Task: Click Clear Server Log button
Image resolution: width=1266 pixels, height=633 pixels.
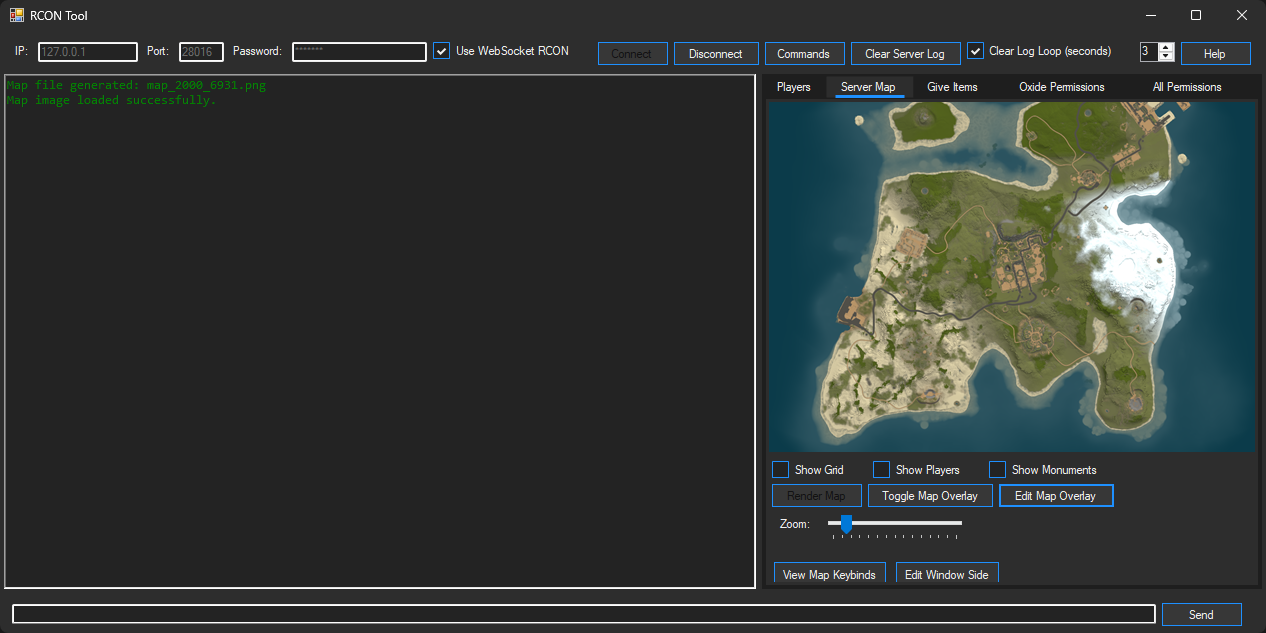Action: point(905,54)
